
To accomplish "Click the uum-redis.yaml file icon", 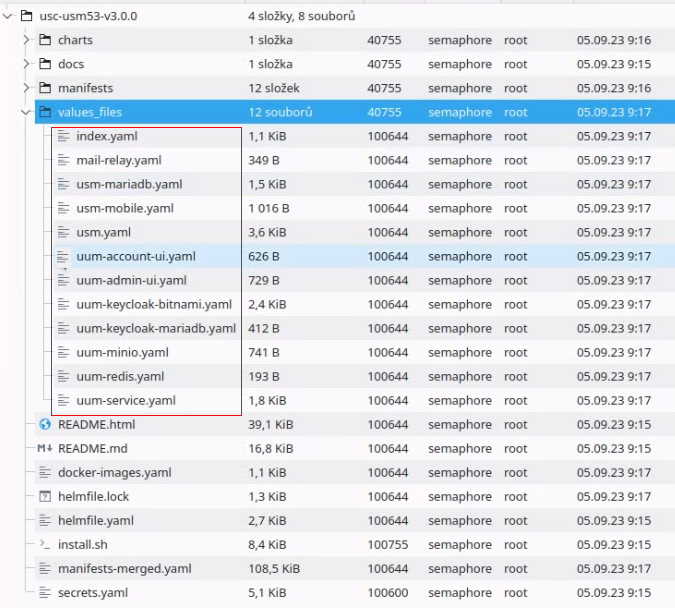I will (x=63, y=377).
